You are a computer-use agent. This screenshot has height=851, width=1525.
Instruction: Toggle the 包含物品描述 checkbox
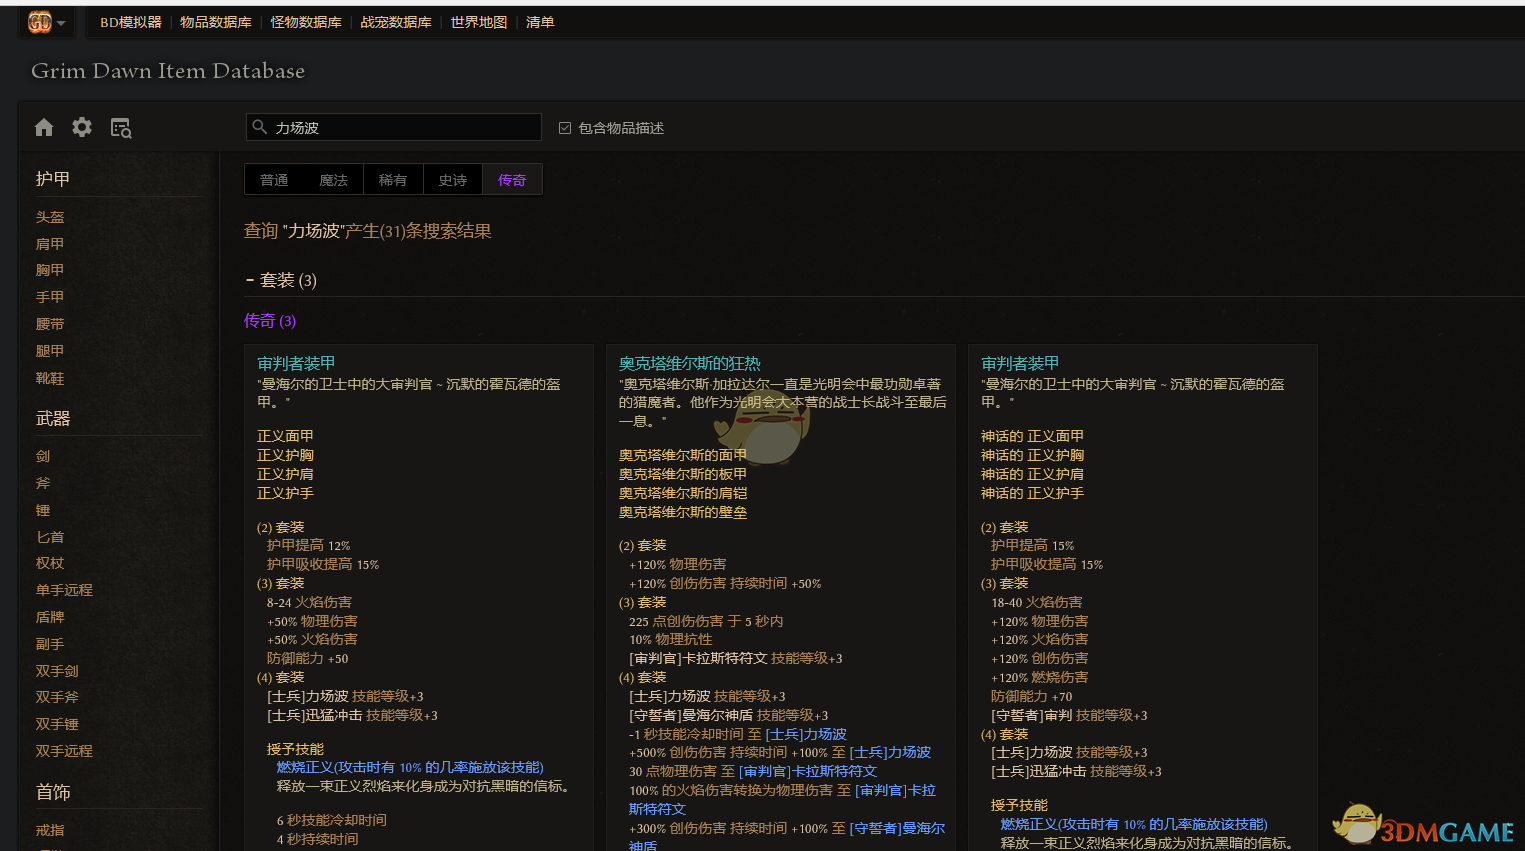(x=565, y=128)
